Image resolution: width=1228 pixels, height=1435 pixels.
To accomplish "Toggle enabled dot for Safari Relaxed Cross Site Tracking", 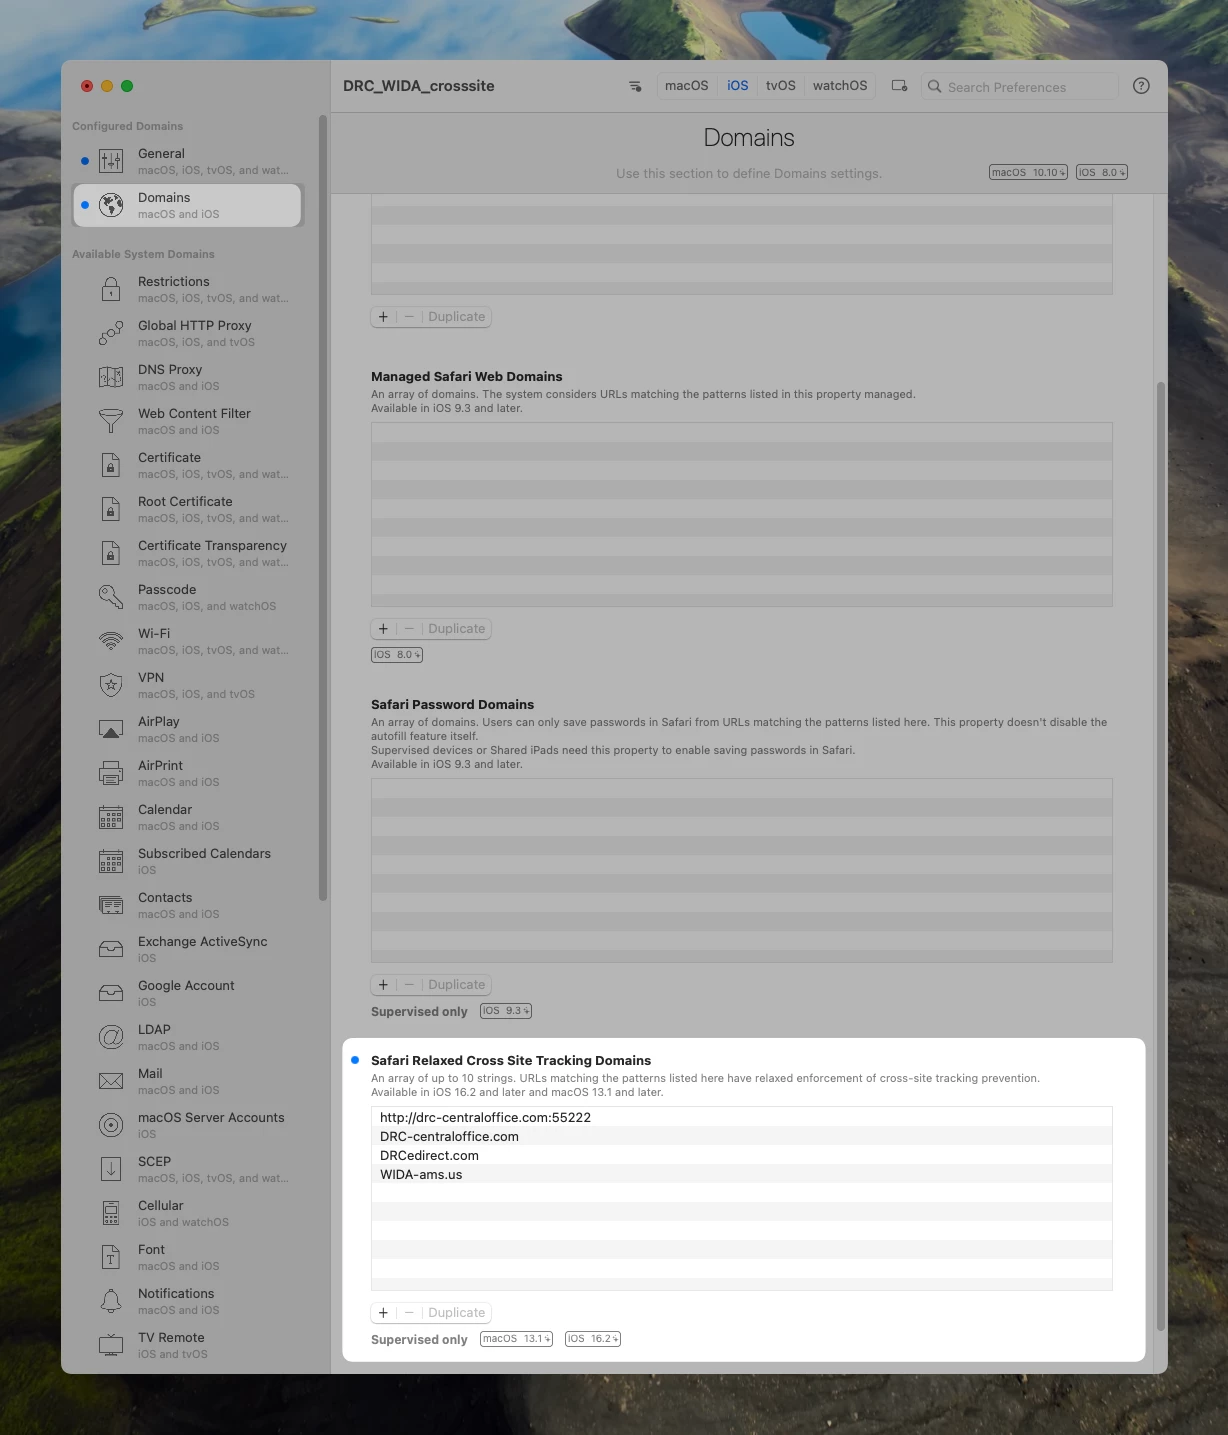I will coord(355,1060).
